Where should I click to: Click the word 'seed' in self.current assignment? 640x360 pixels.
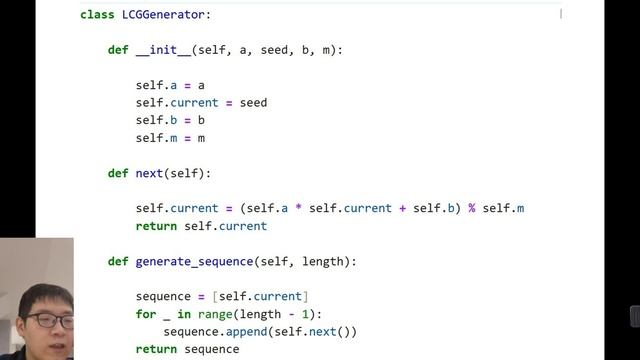coord(253,103)
